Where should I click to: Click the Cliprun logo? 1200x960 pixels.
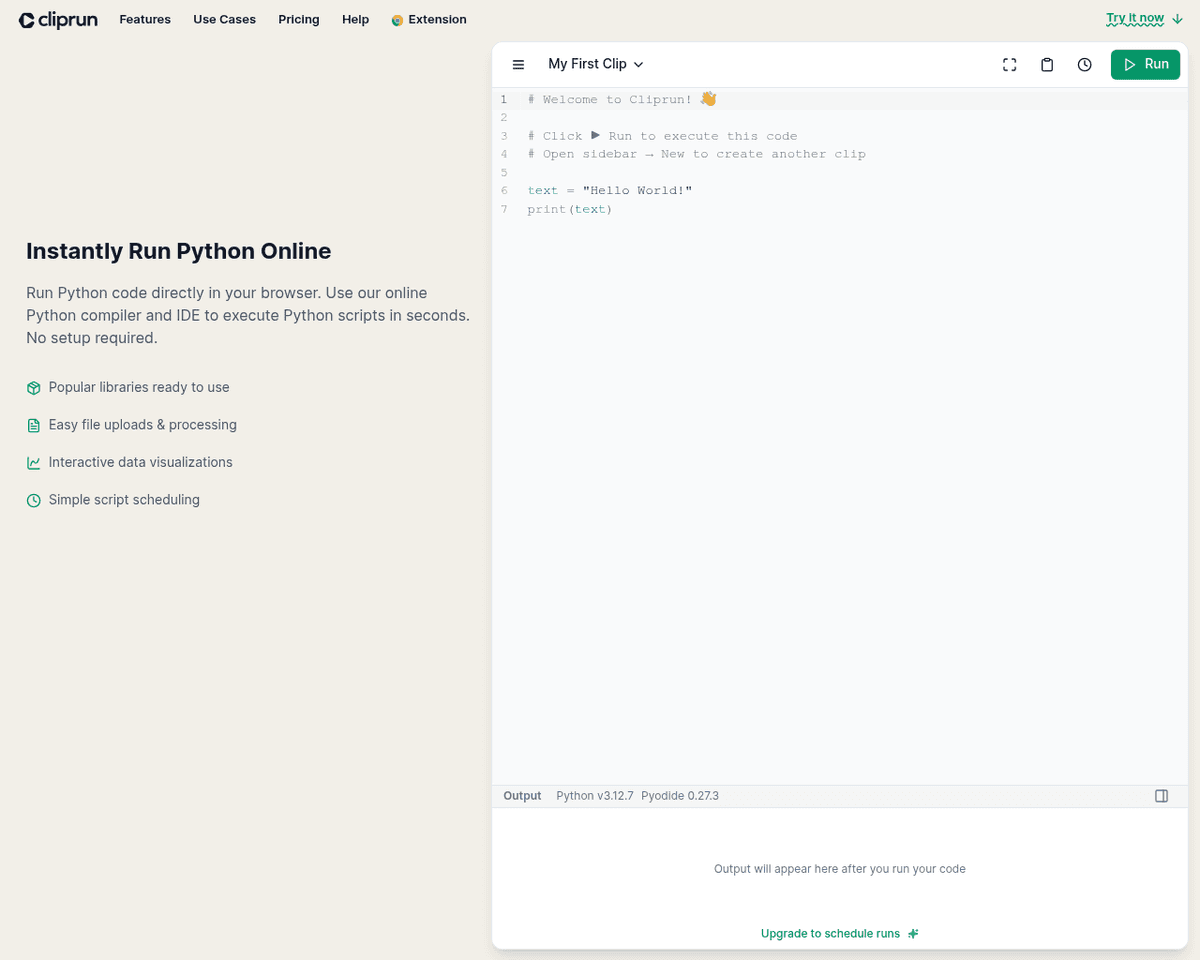(58, 20)
